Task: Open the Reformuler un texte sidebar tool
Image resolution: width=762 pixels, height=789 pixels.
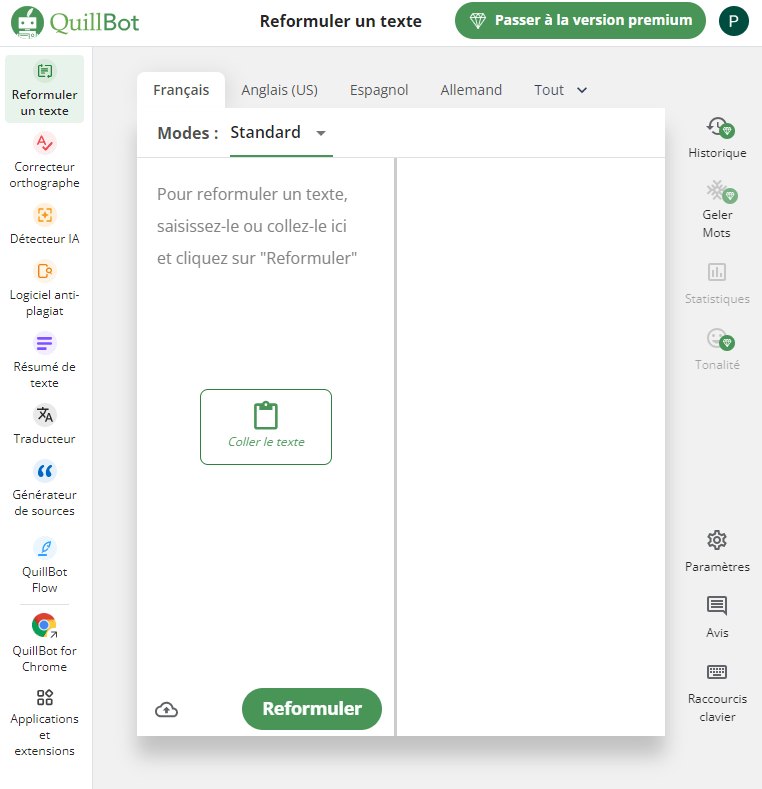Action: [44, 89]
